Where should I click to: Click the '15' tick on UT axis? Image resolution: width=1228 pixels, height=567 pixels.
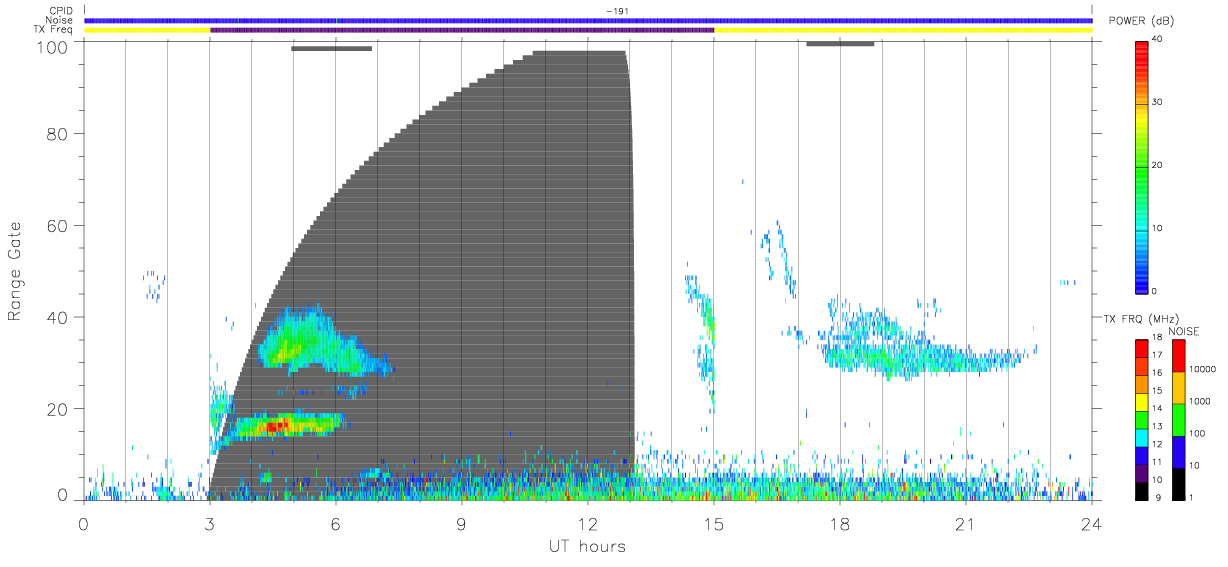[x=714, y=523]
